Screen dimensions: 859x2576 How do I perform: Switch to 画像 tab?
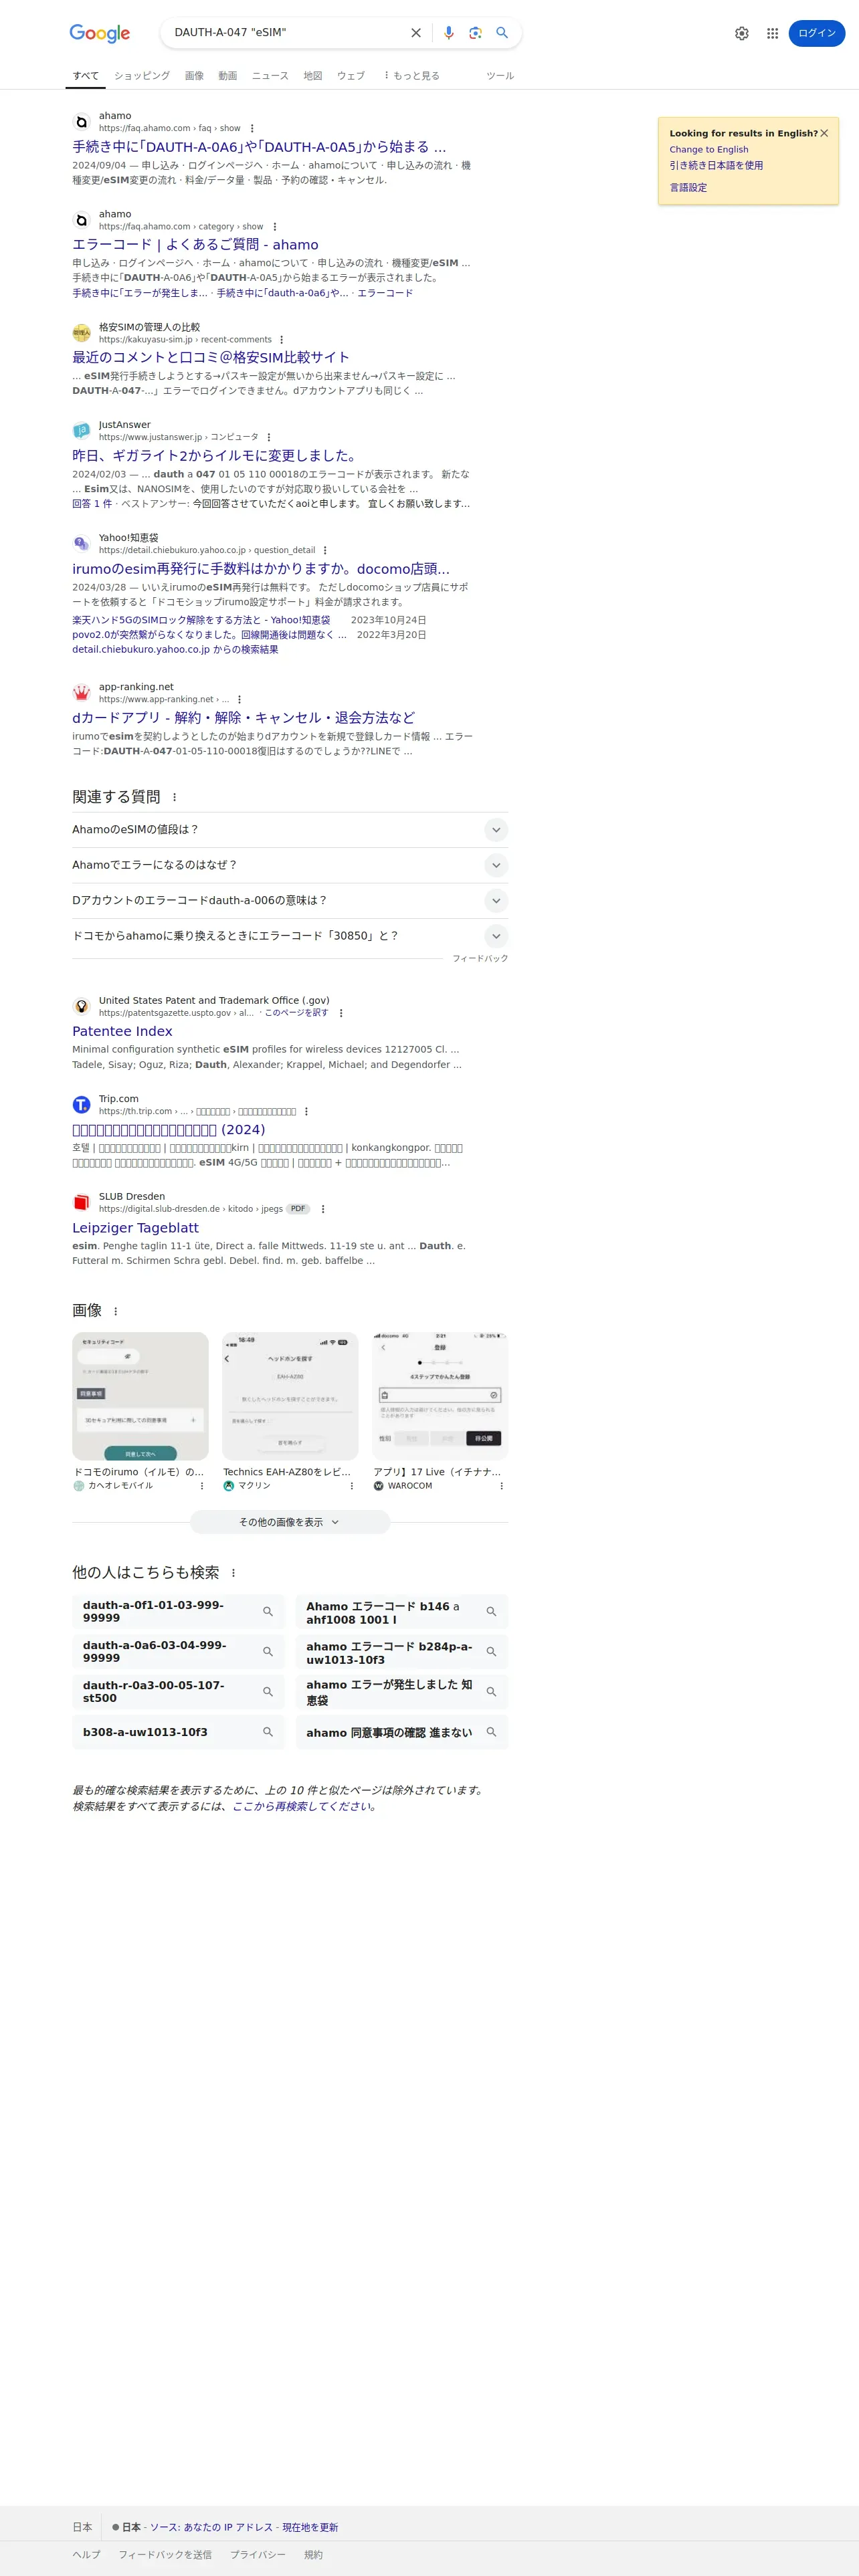coord(194,76)
